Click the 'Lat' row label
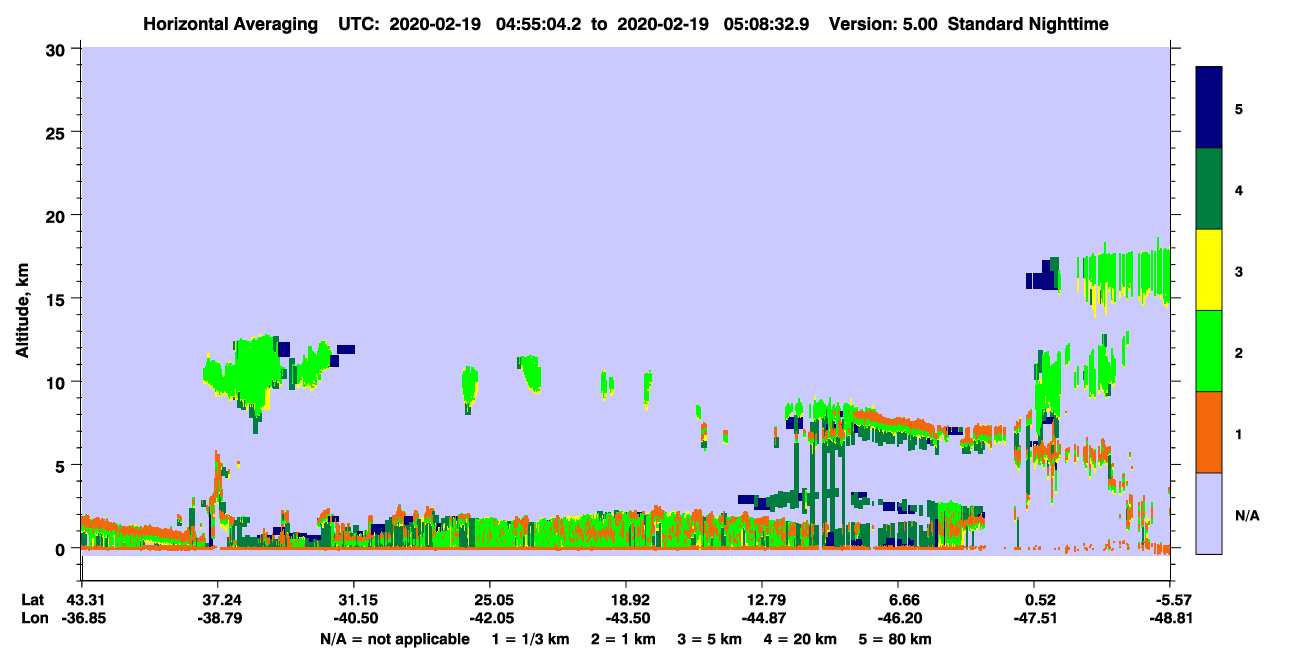Screen dimensions: 1300x667 coord(33,600)
